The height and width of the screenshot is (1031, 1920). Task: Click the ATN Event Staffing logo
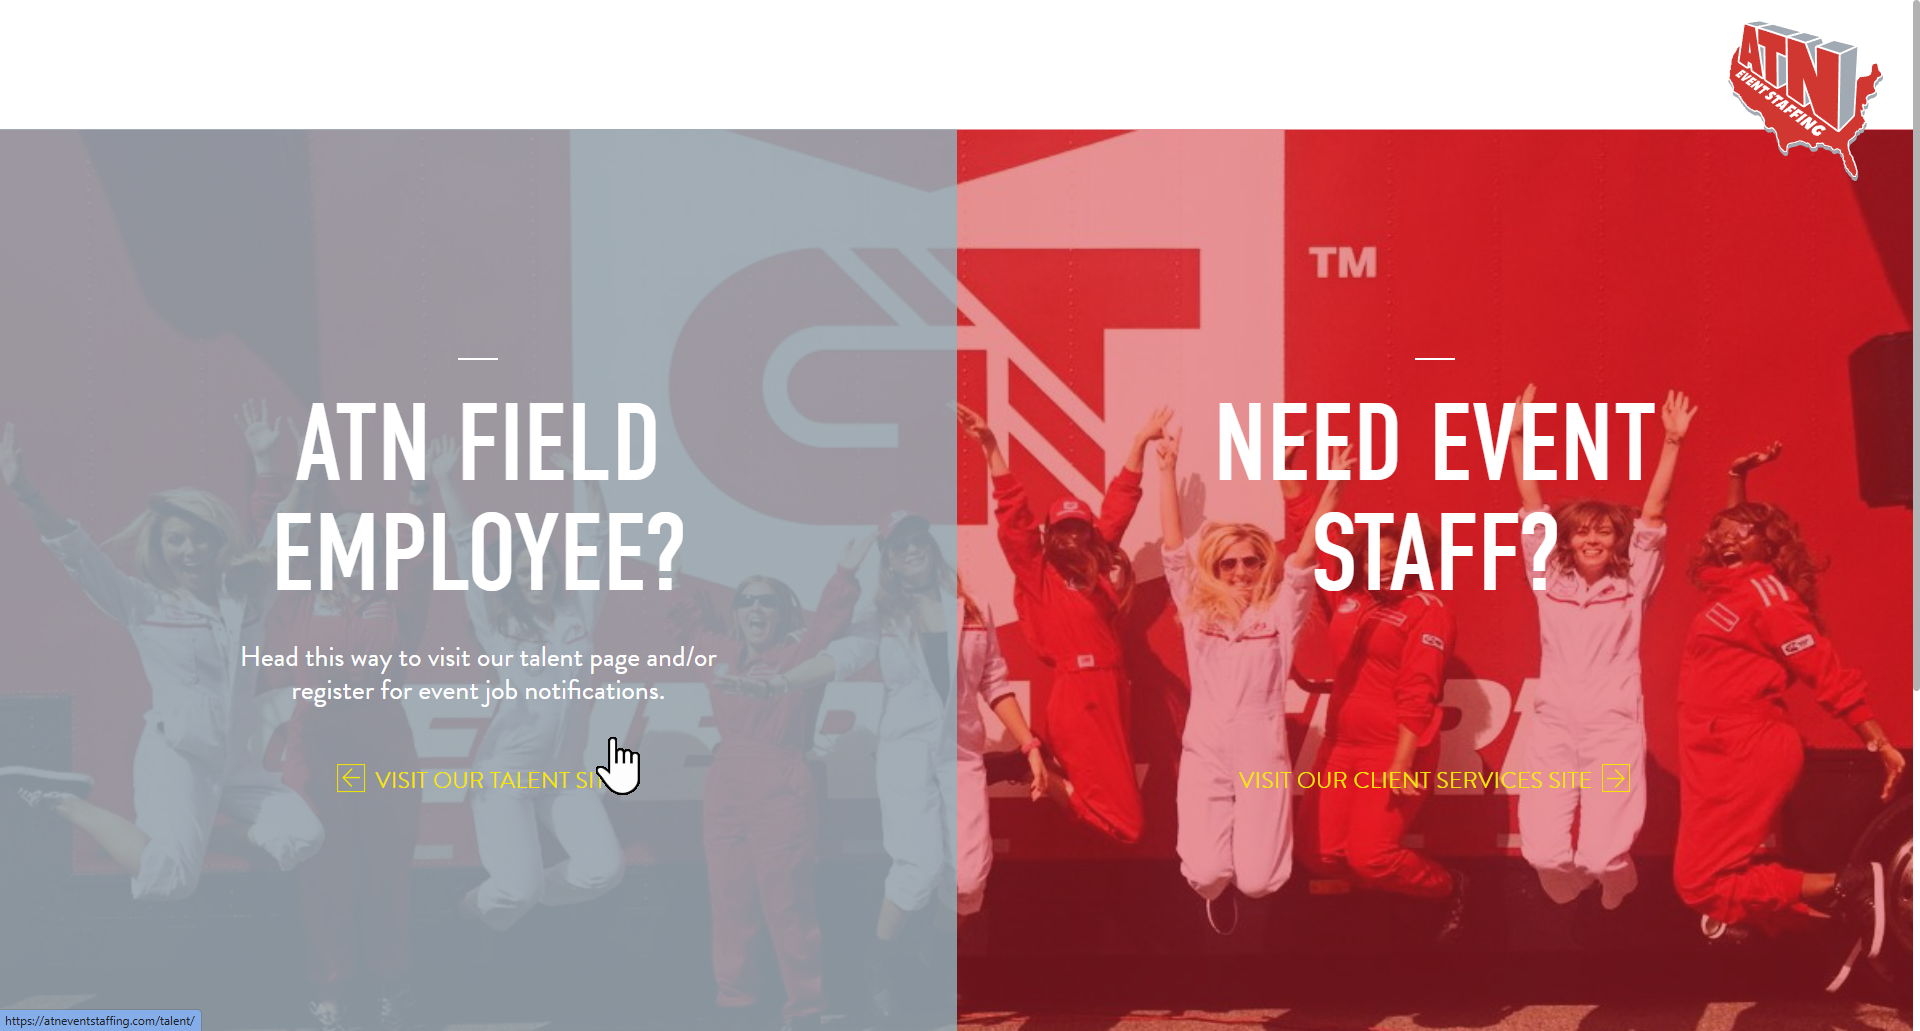[x=1805, y=99]
